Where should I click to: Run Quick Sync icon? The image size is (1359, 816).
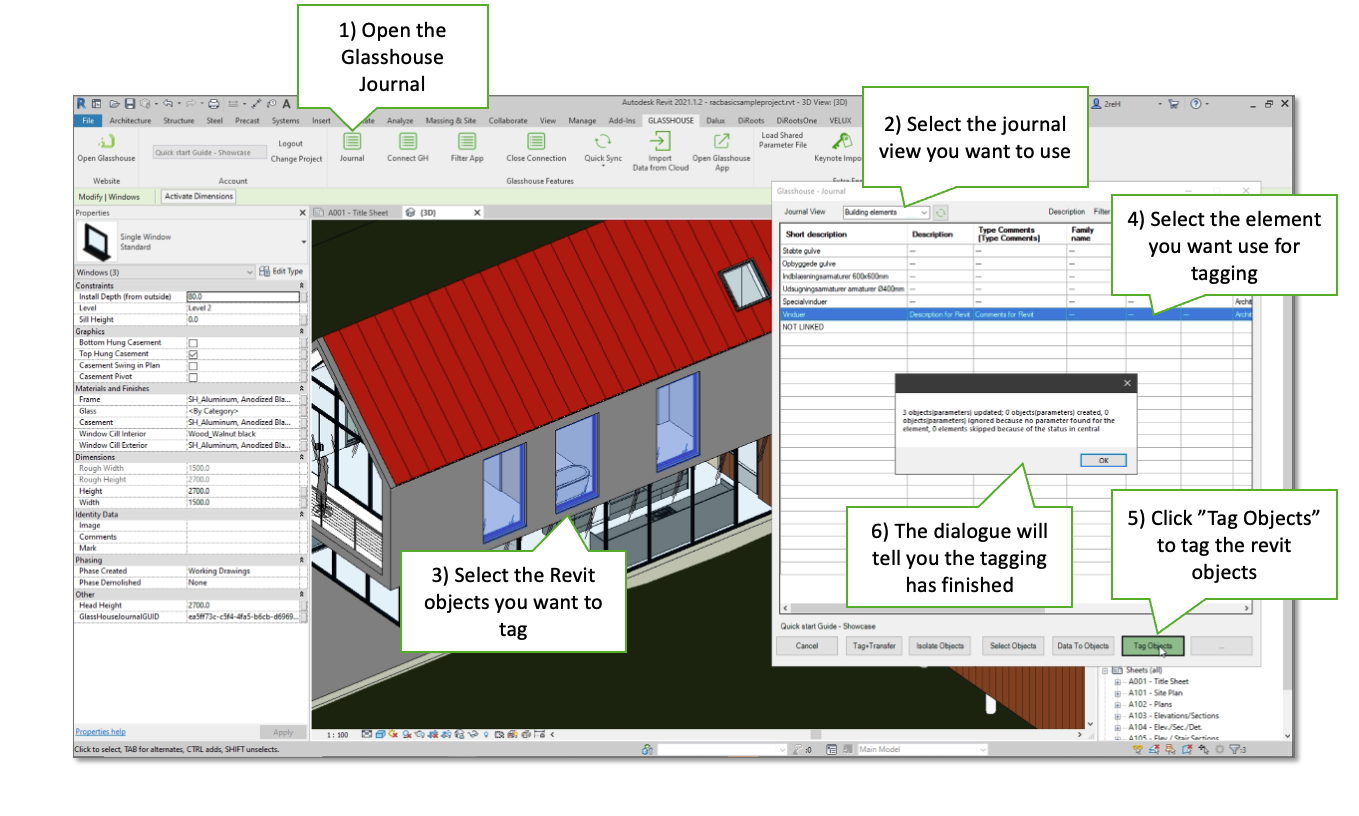(603, 142)
